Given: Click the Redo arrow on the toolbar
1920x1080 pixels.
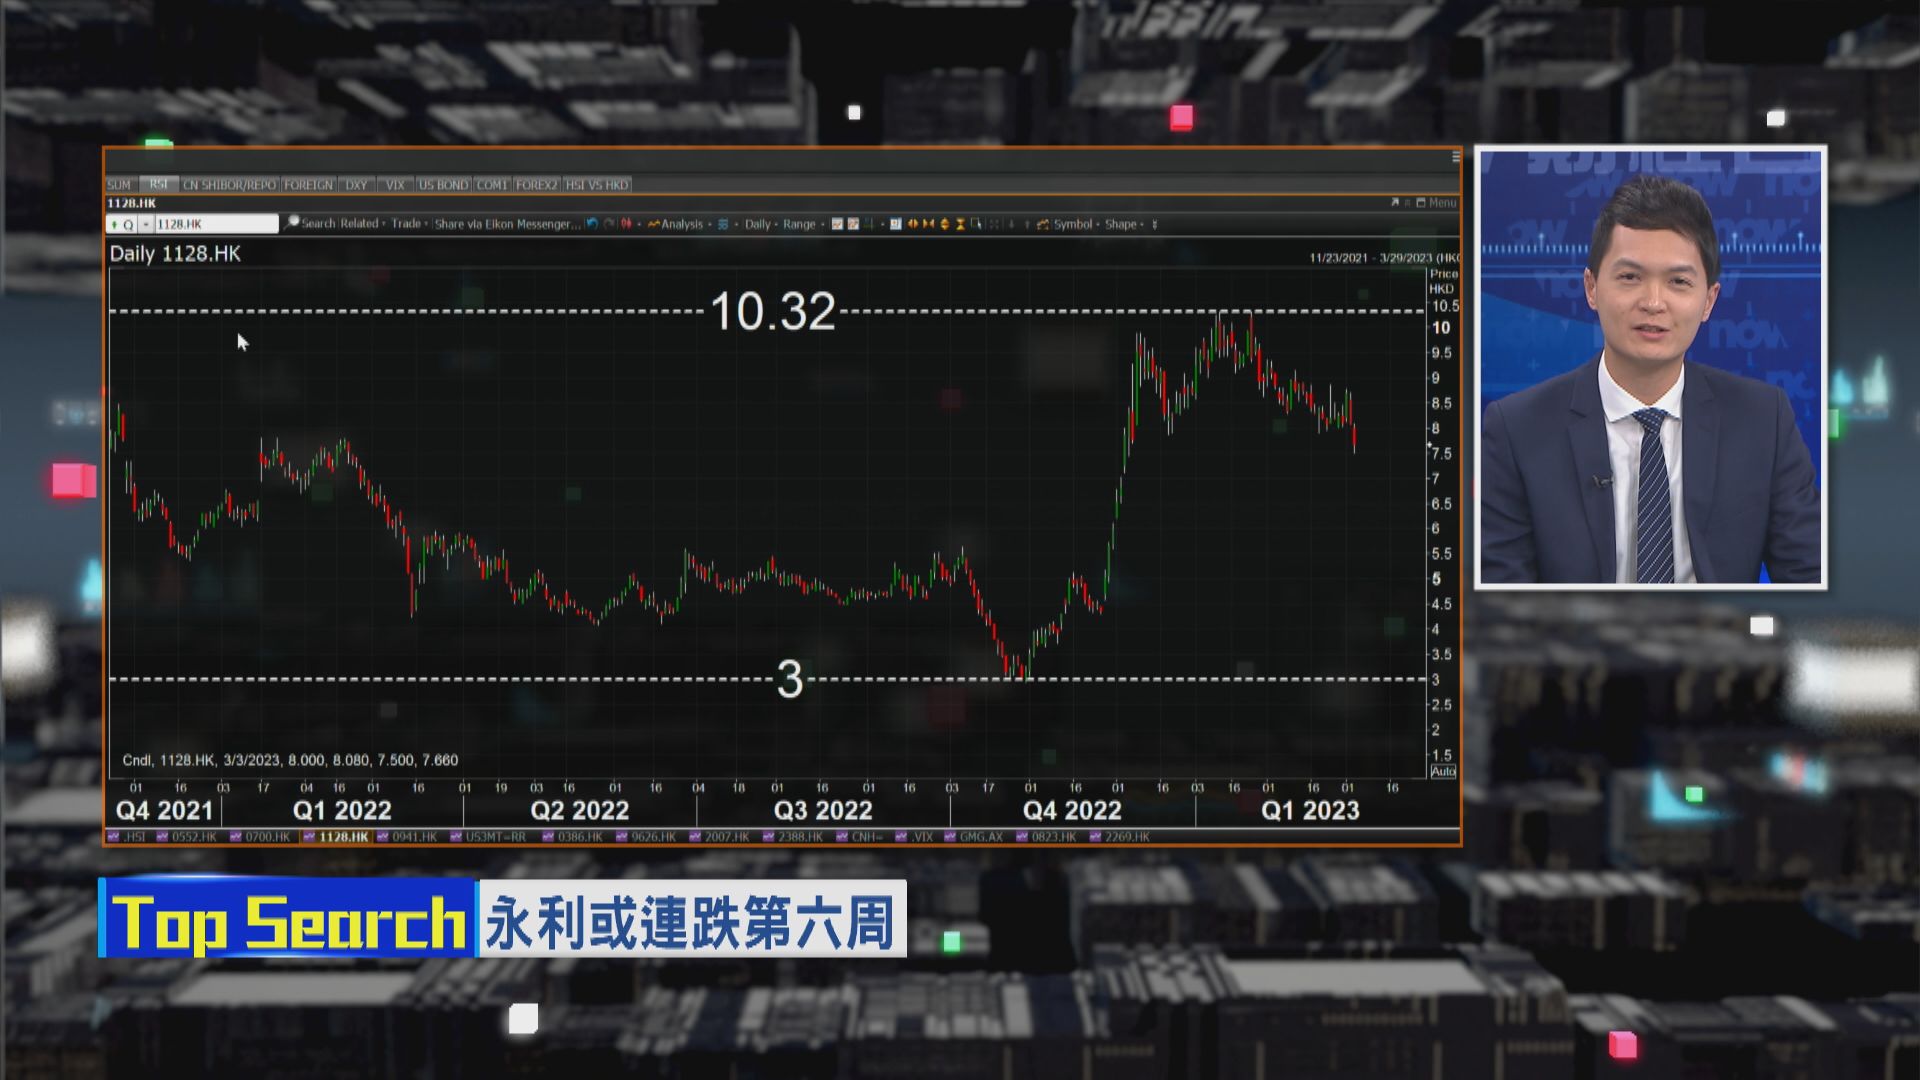Looking at the screenshot, I should click(x=609, y=224).
